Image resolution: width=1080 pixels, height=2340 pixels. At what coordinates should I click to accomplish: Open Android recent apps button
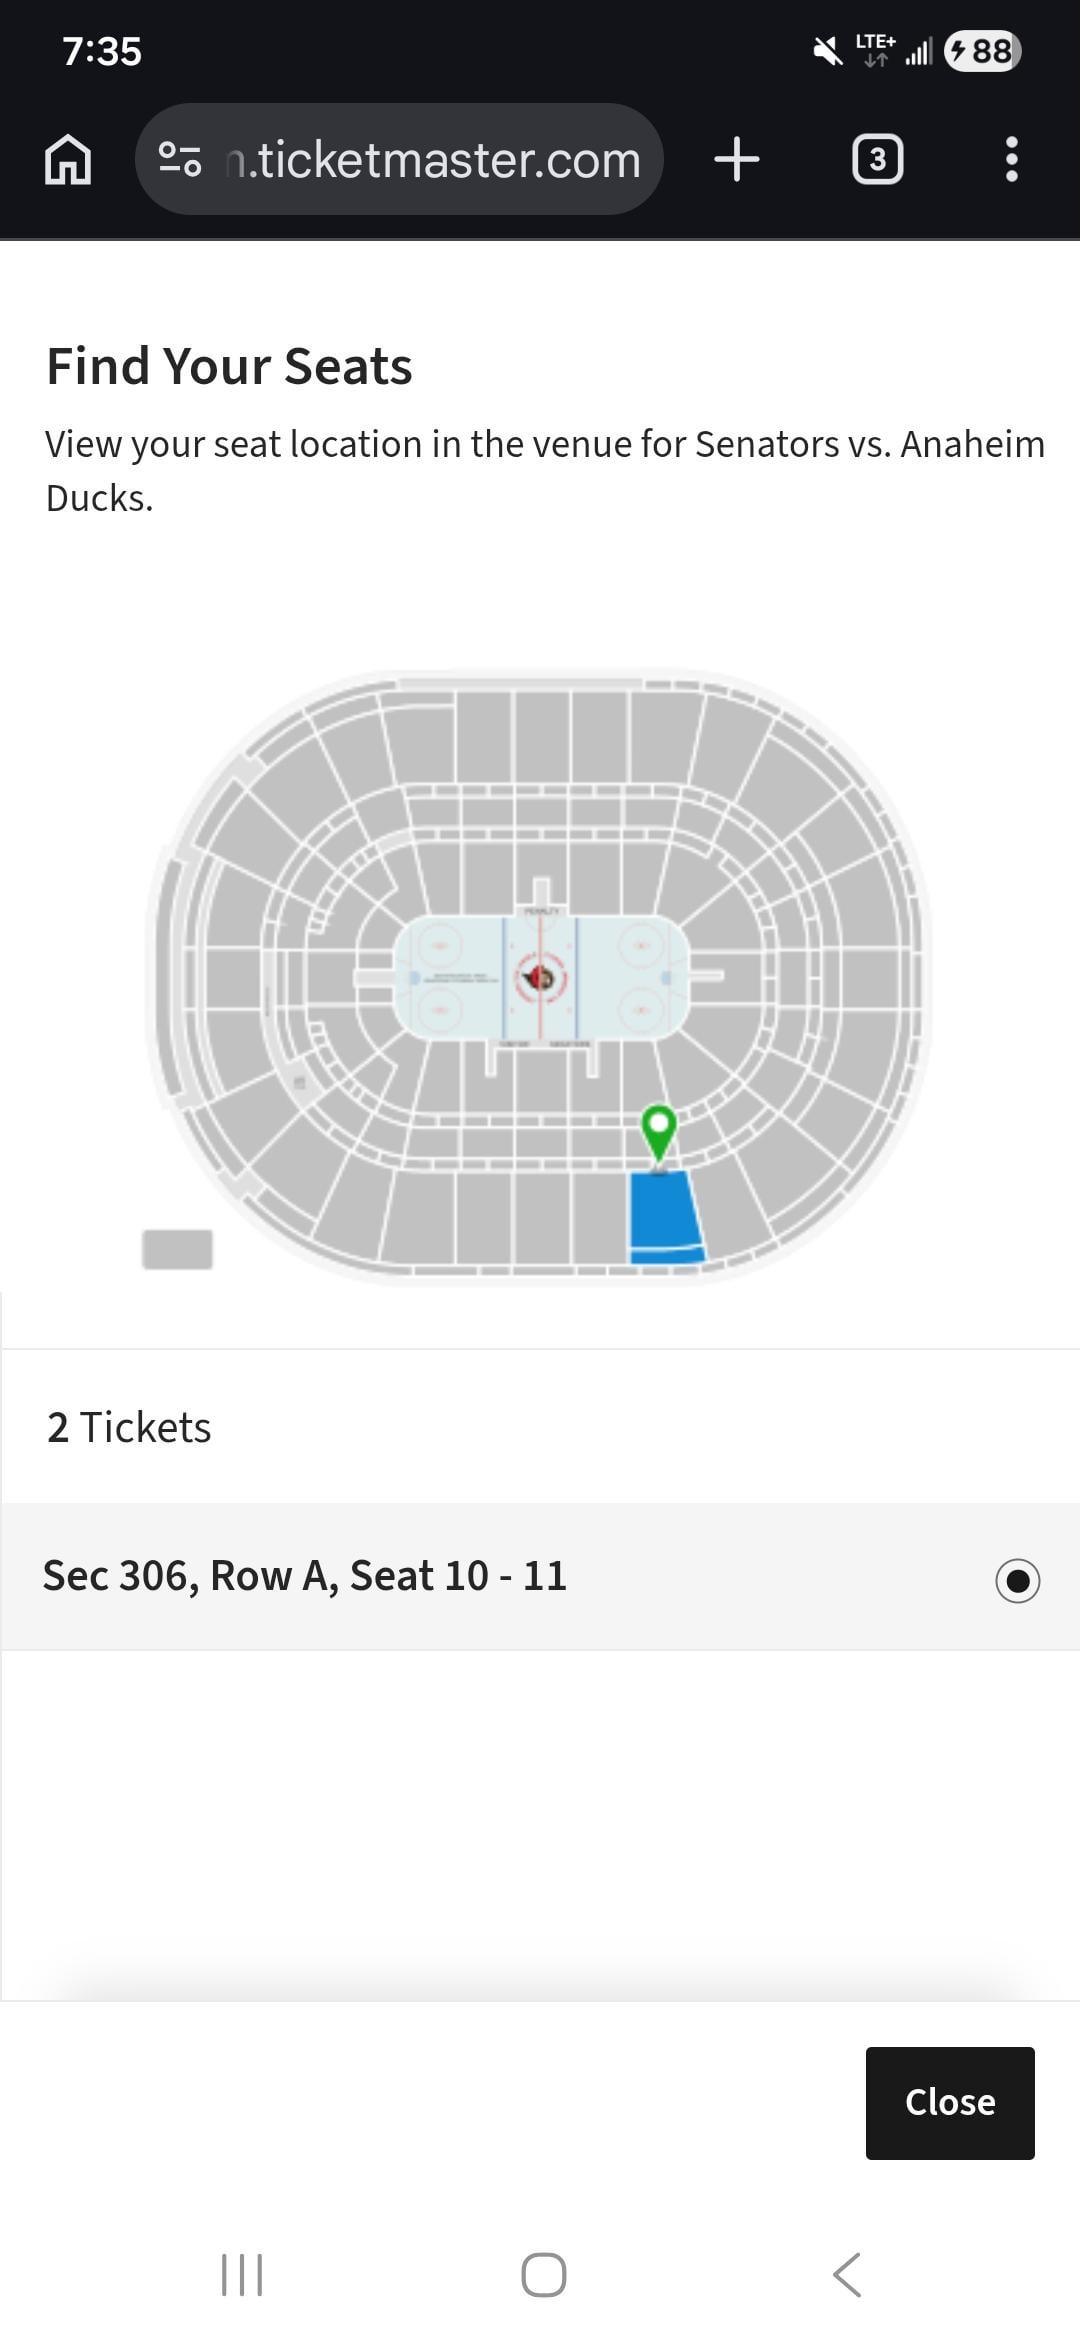(241, 2275)
